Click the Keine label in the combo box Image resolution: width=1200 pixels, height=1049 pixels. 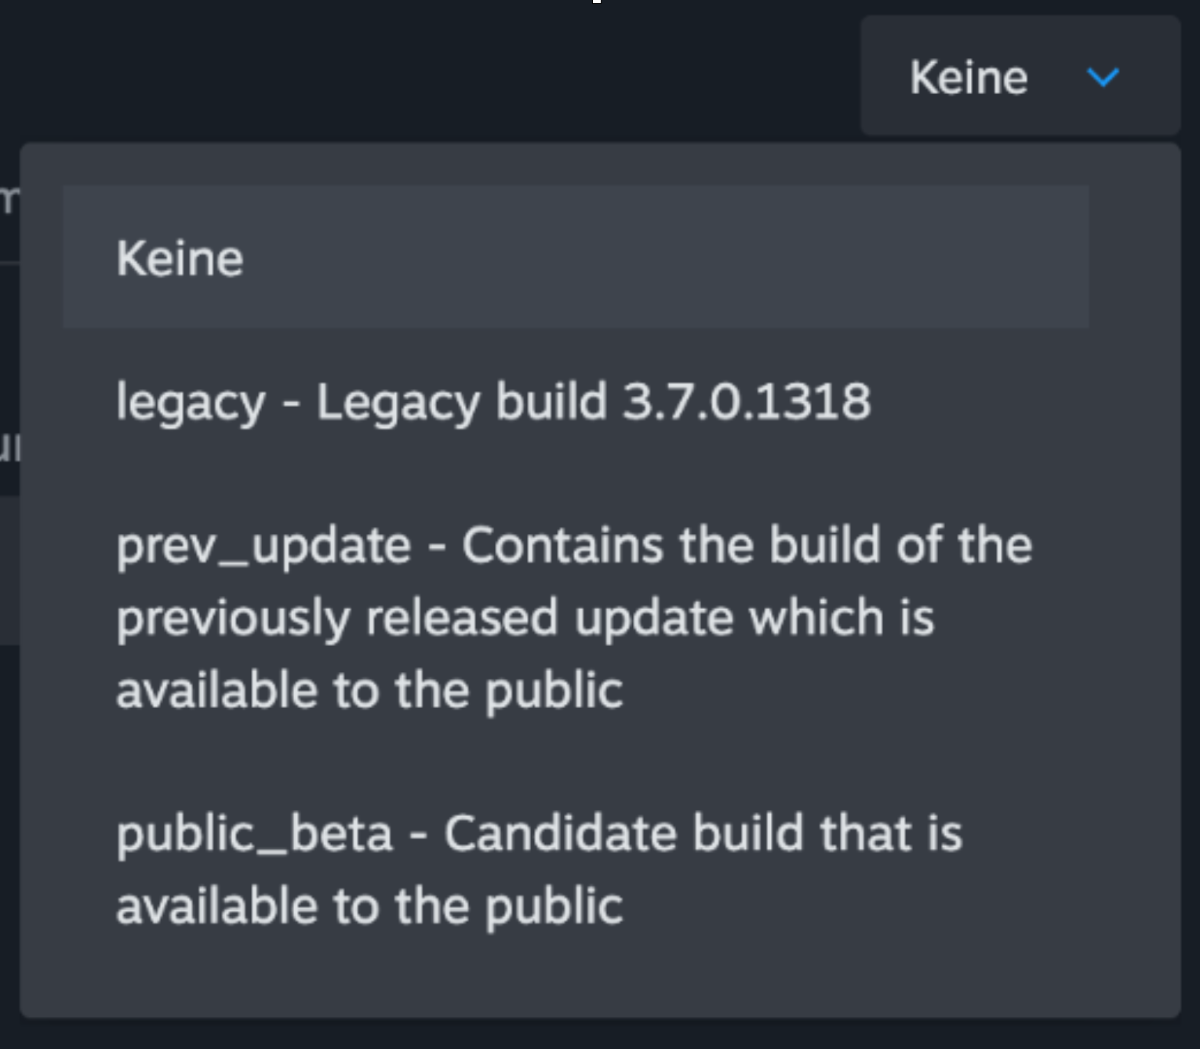[x=968, y=77]
